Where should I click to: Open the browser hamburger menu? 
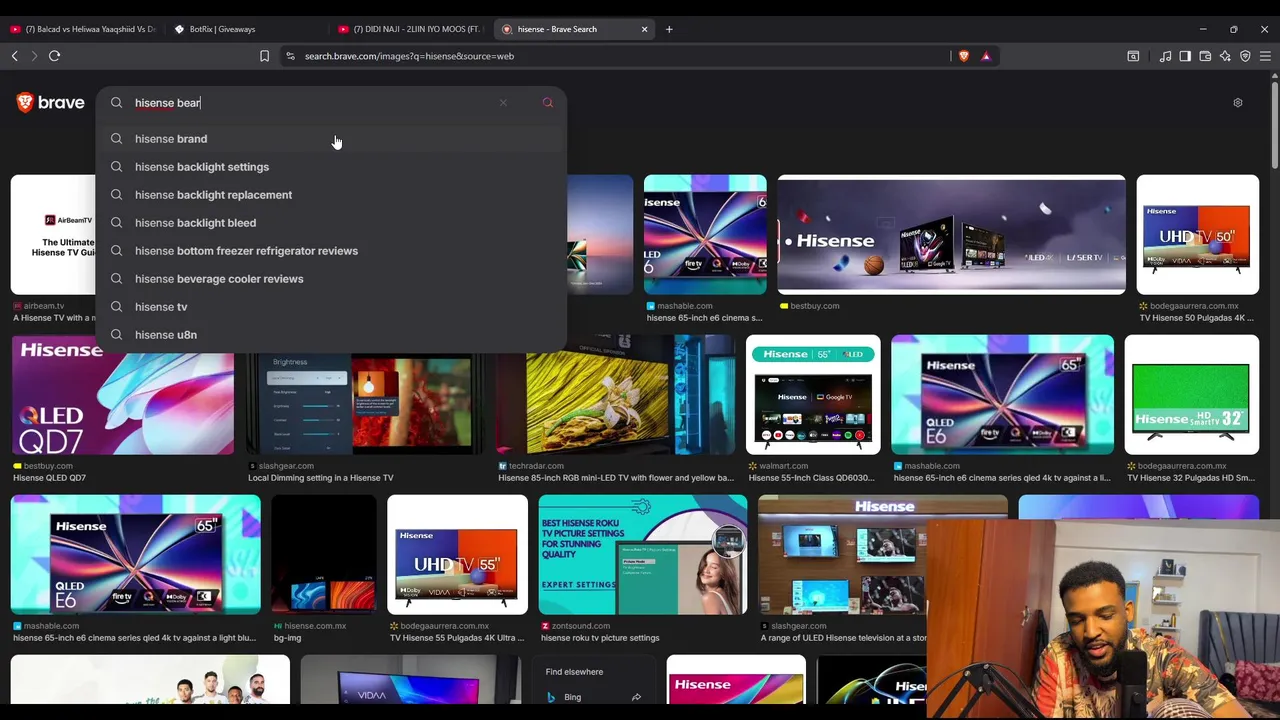click(1265, 56)
